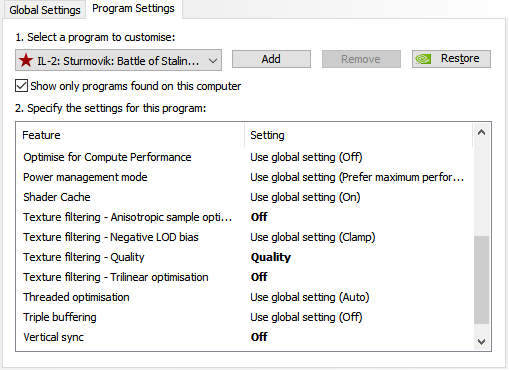509x370 pixels.
Task: Open Triple buffering setting value
Action: pyautogui.click(x=306, y=317)
